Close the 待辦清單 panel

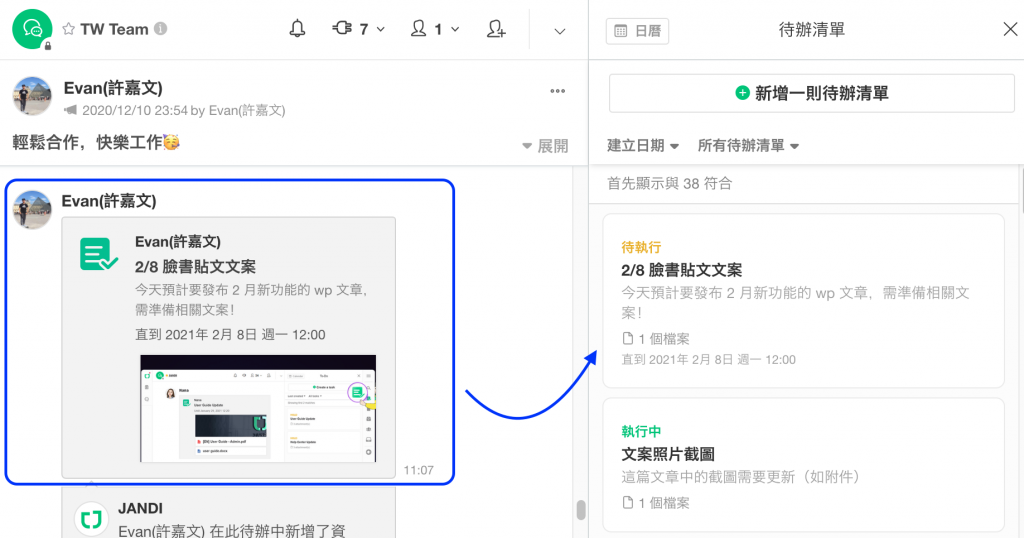coord(1009,30)
